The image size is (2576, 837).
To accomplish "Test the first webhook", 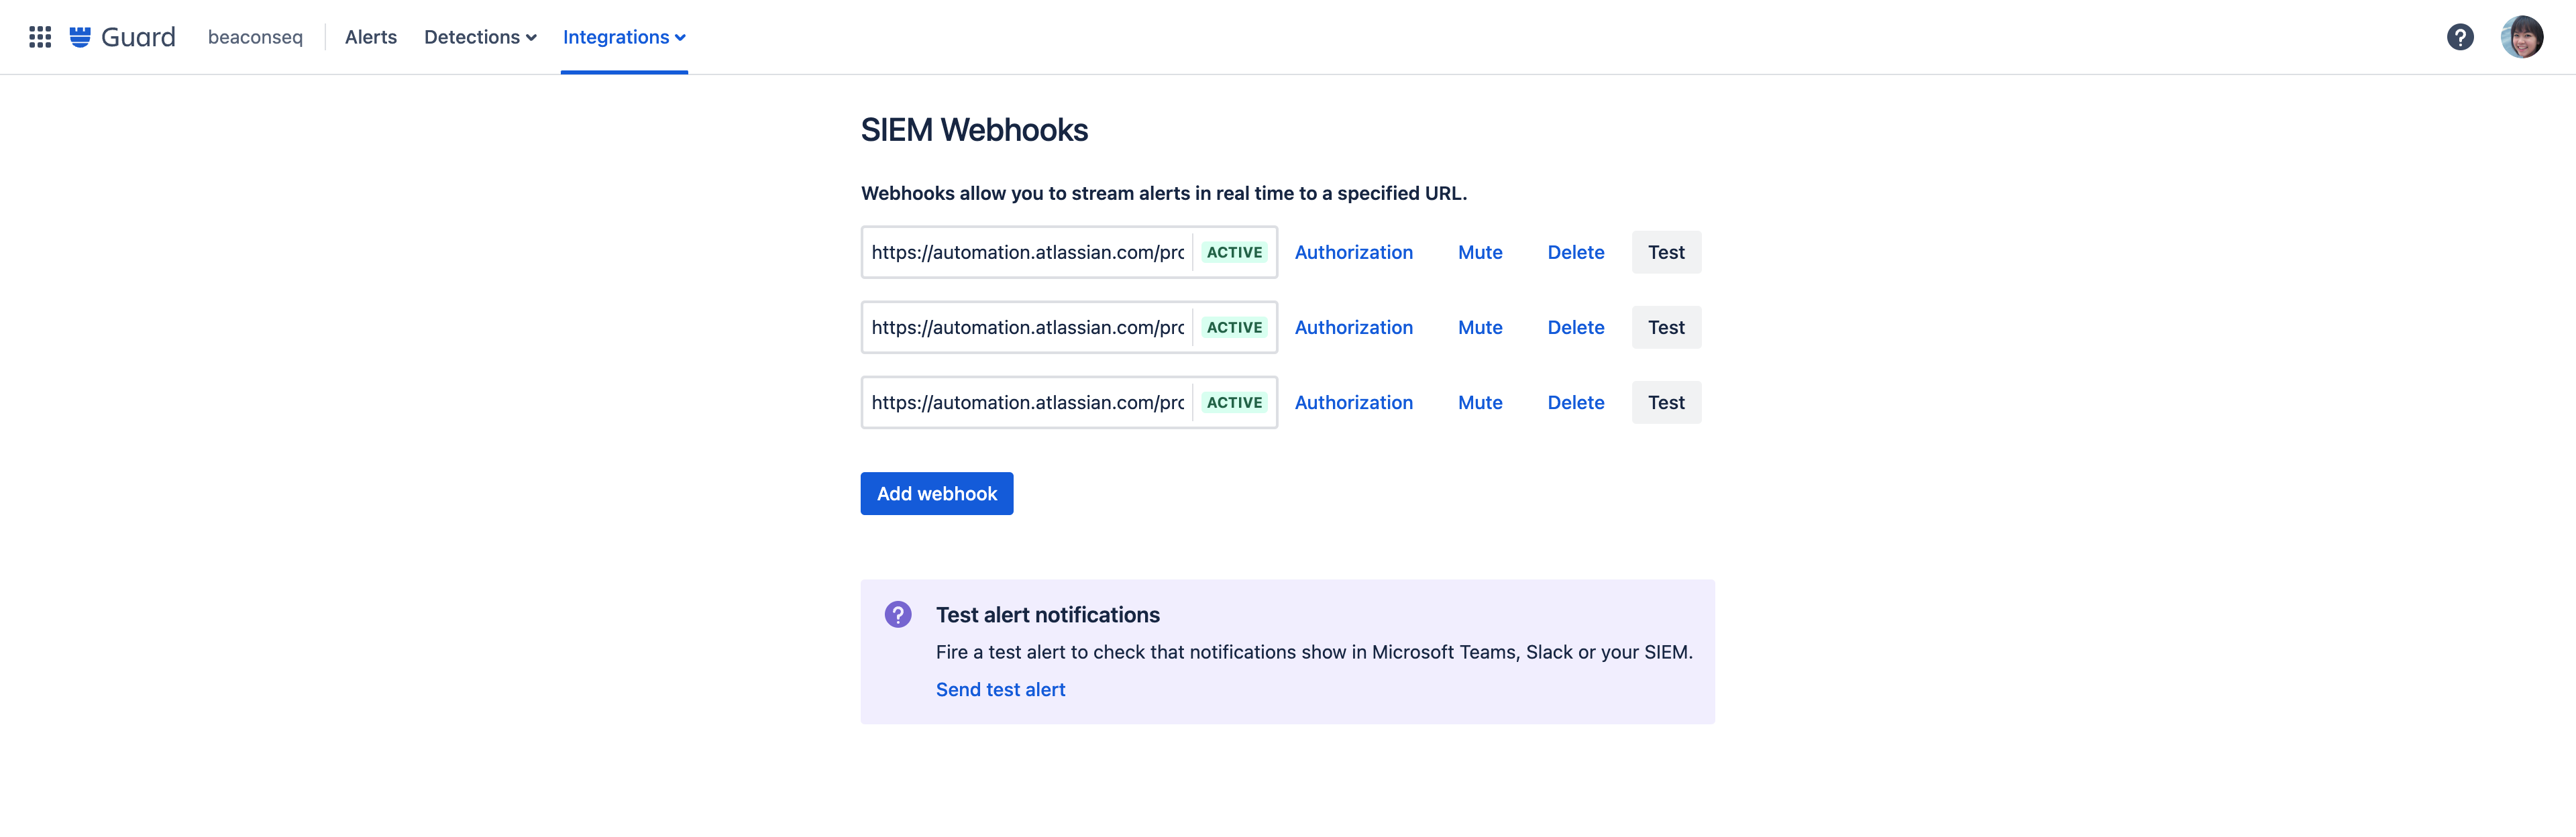I will pyautogui.click(x=1665, y=252).
